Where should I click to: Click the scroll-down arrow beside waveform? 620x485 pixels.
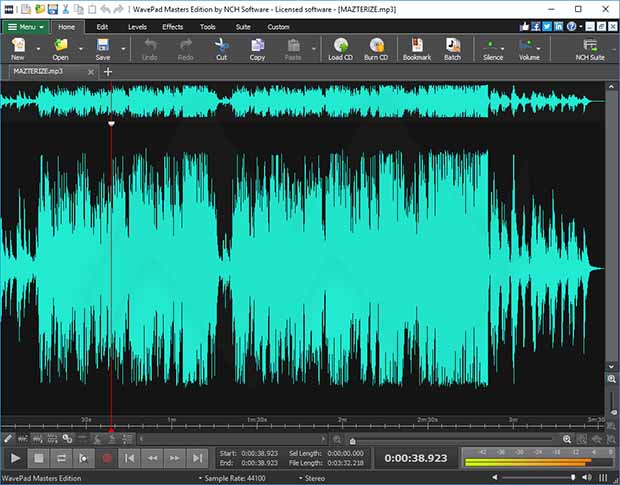611,366
